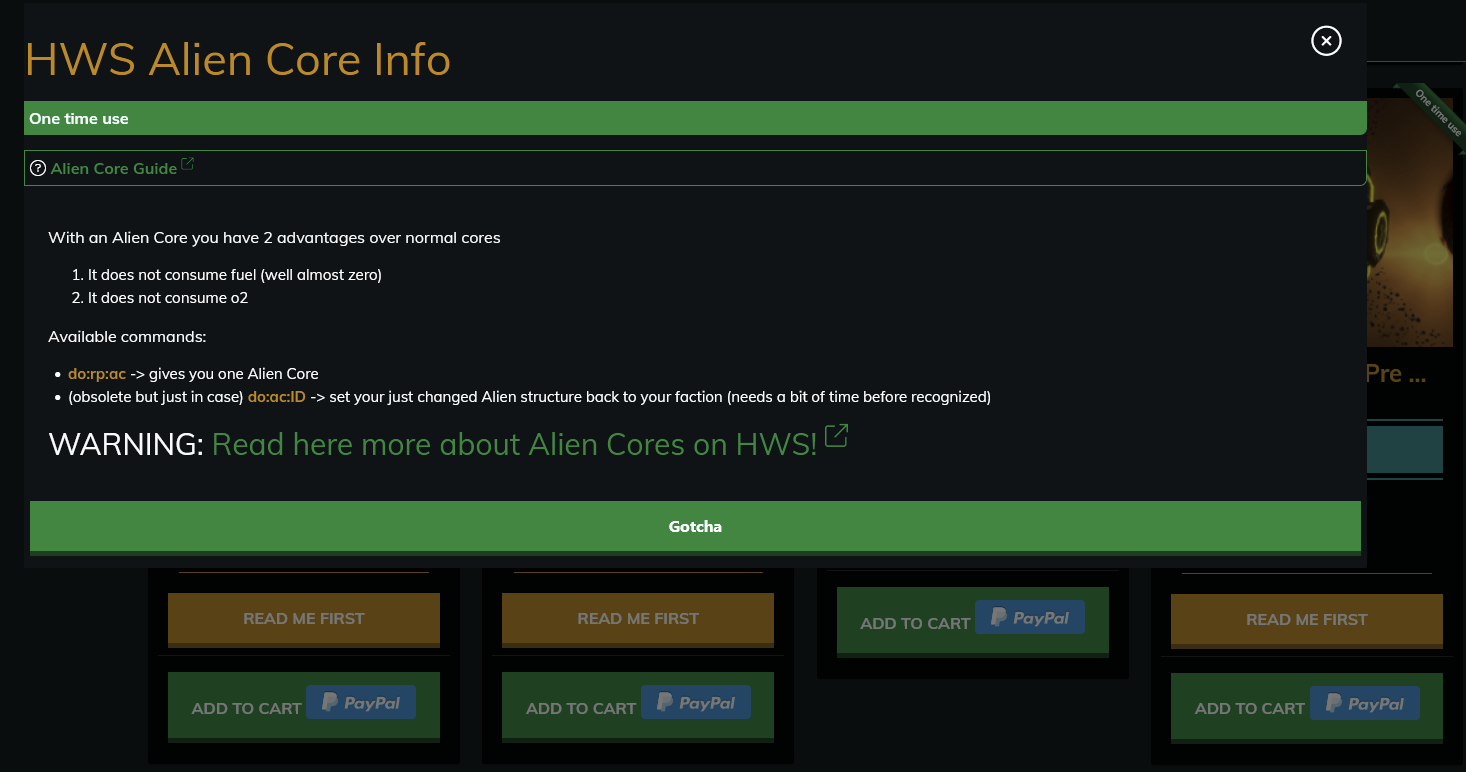Open 'Read here more about Alien Cores' link
Image resolution: width=1466 pixels, height=772 pixels.
pos(515,444)
